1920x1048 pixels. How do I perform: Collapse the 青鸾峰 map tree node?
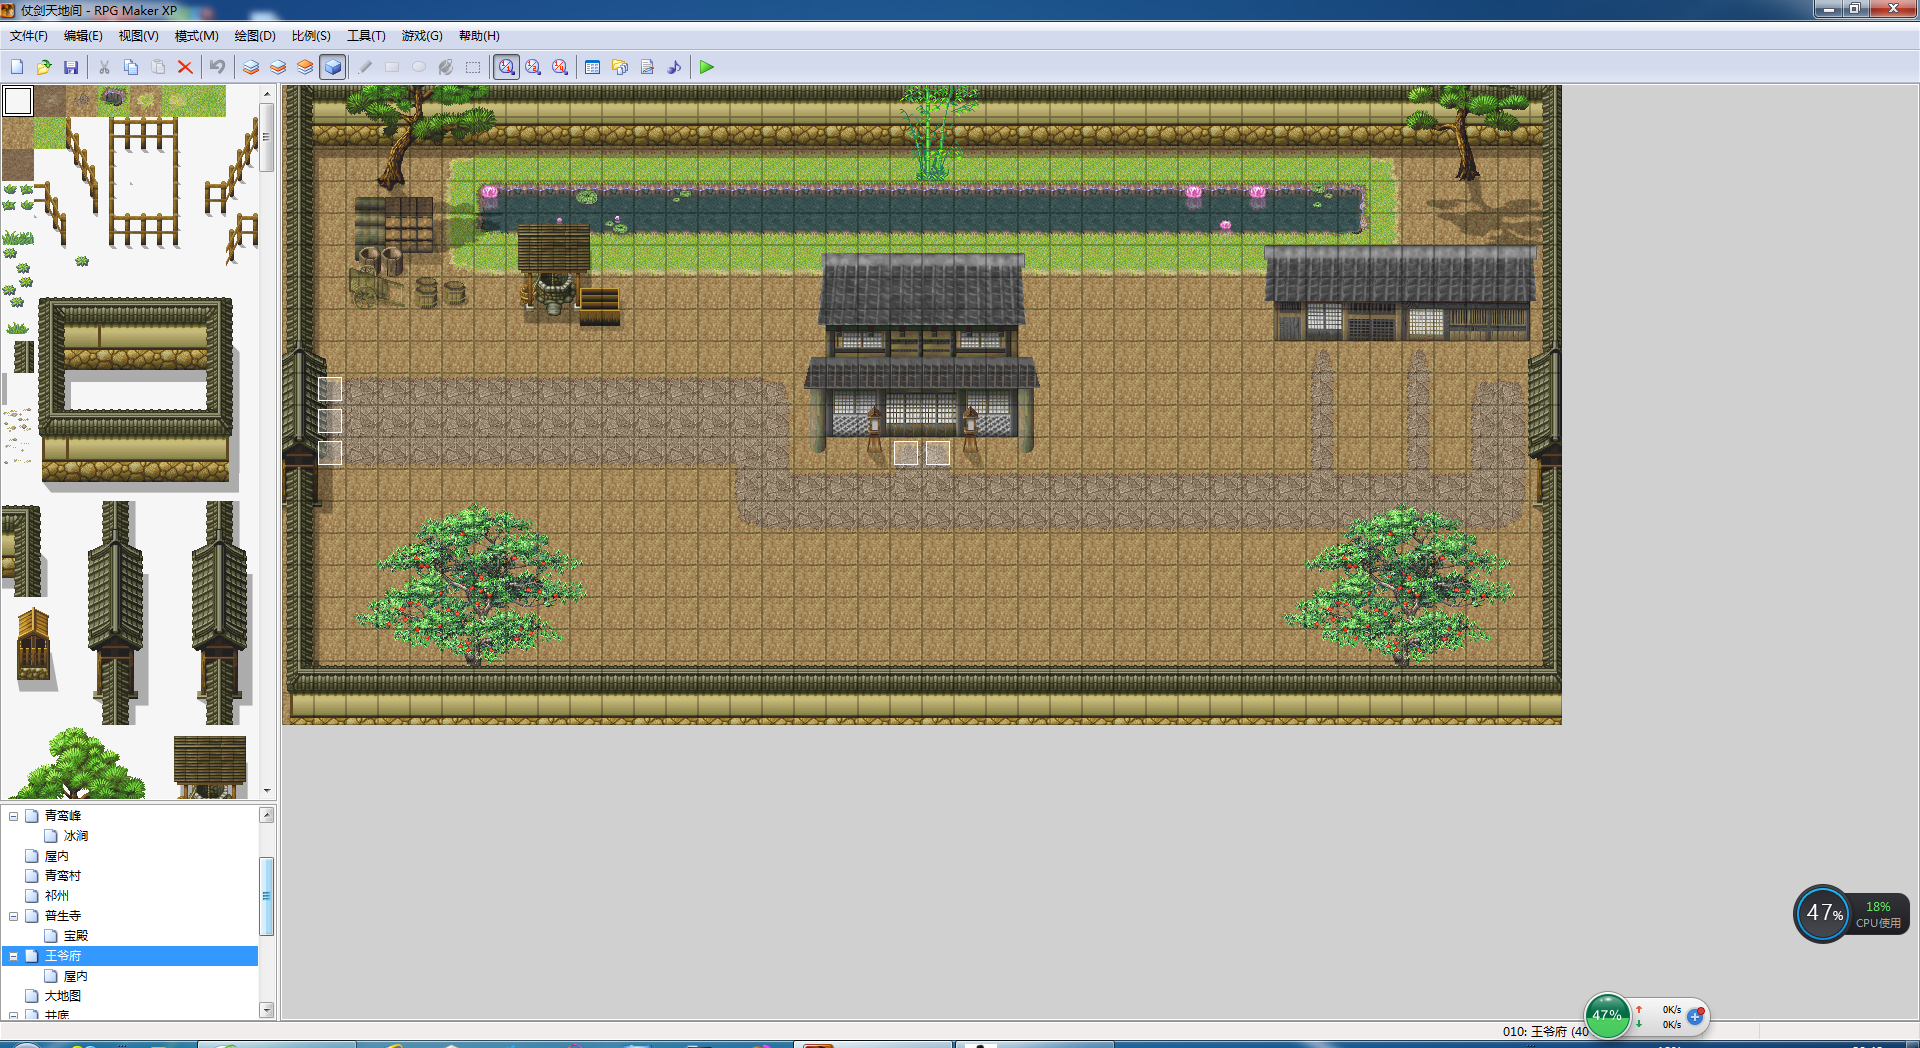click(14, 816)
